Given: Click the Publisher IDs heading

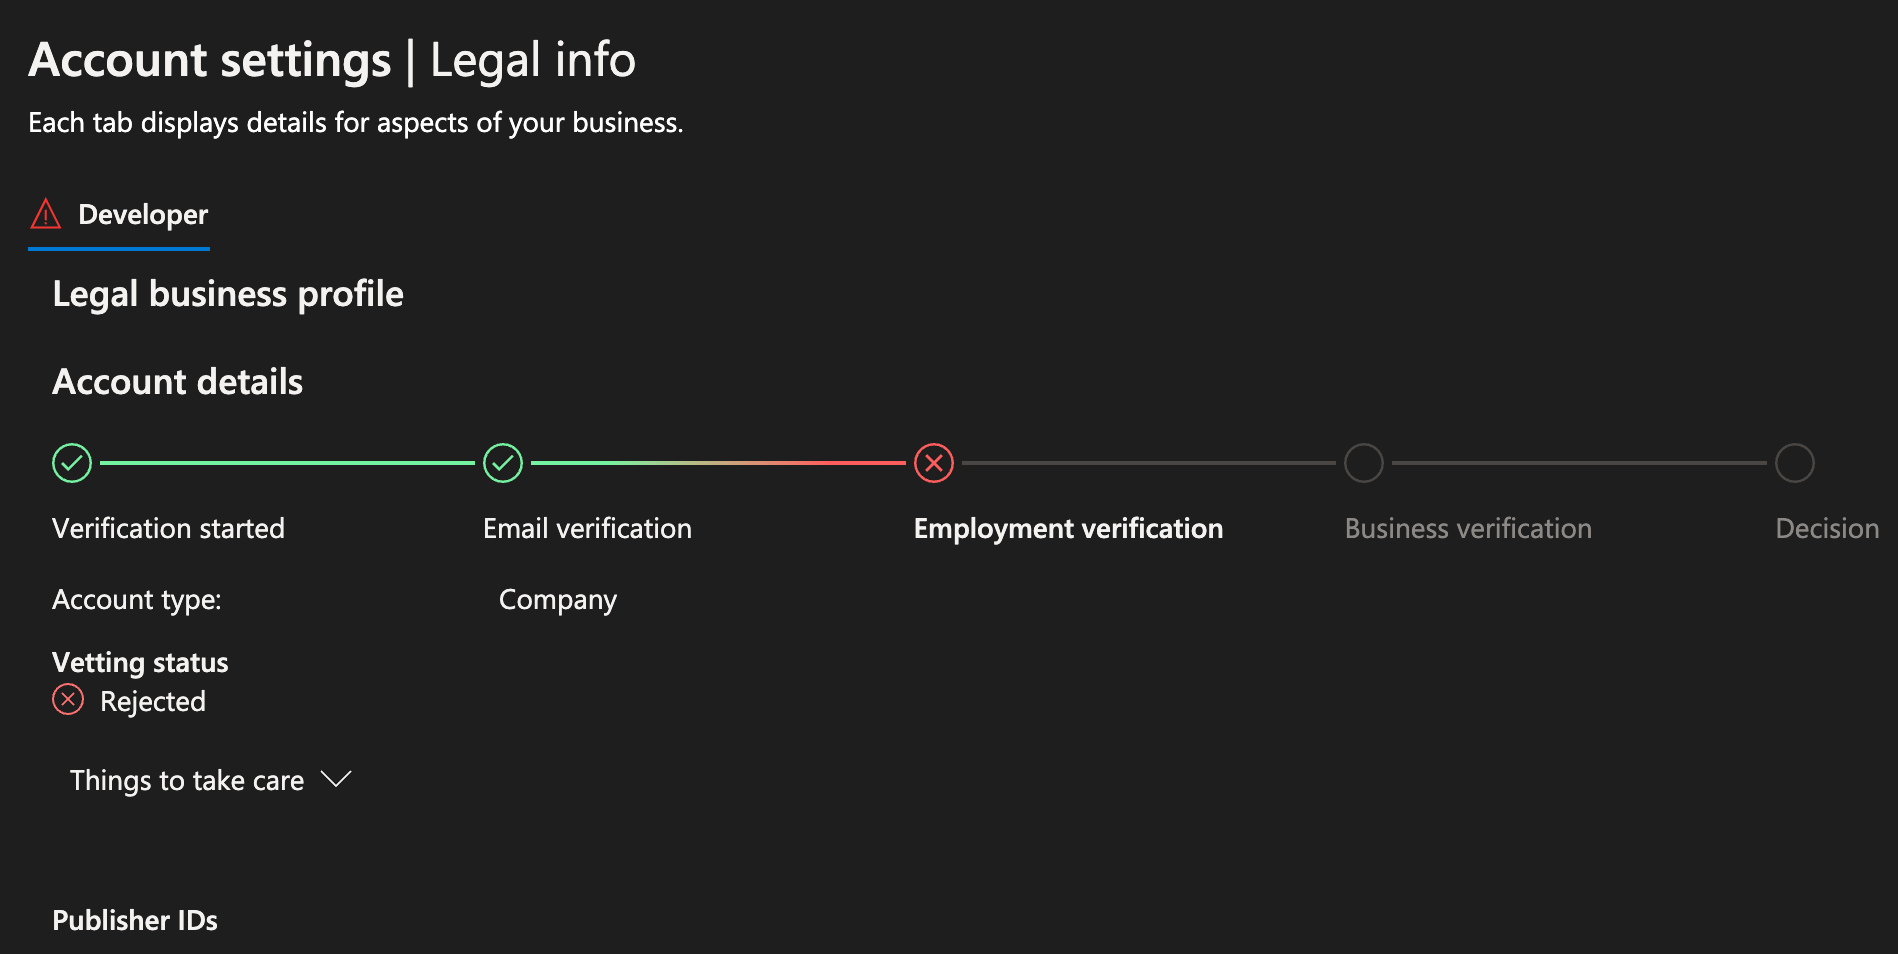Looking at the screenshot, I should click(x=135, y=920).
